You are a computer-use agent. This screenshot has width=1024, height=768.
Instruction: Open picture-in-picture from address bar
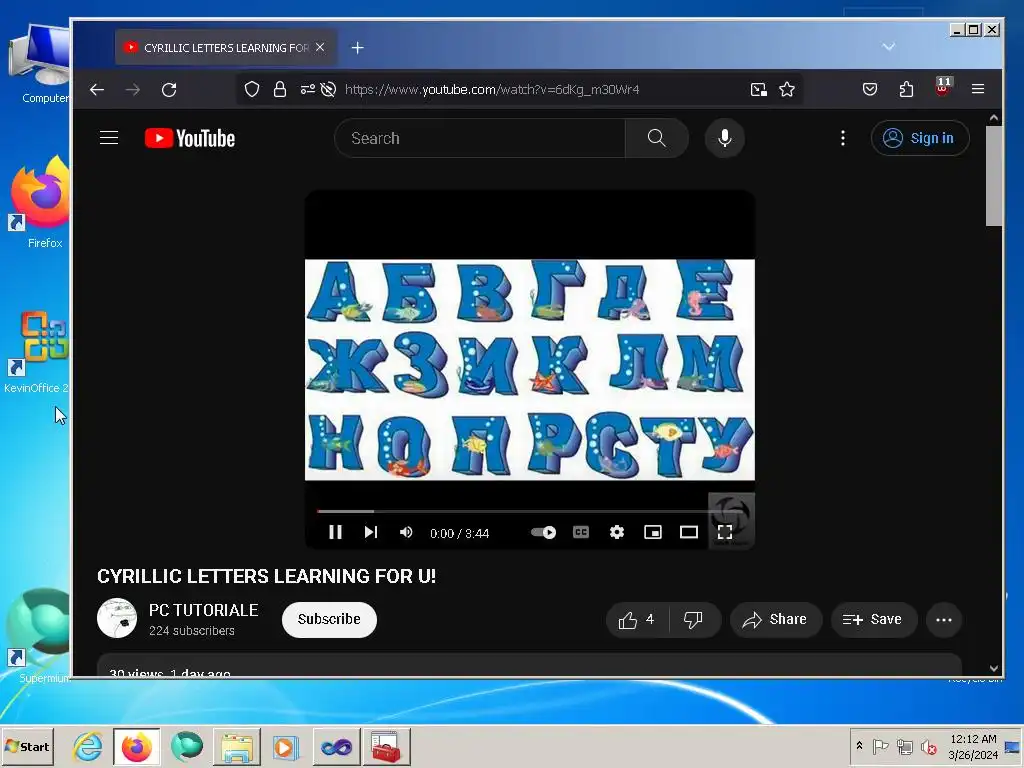tap(758, 89)
